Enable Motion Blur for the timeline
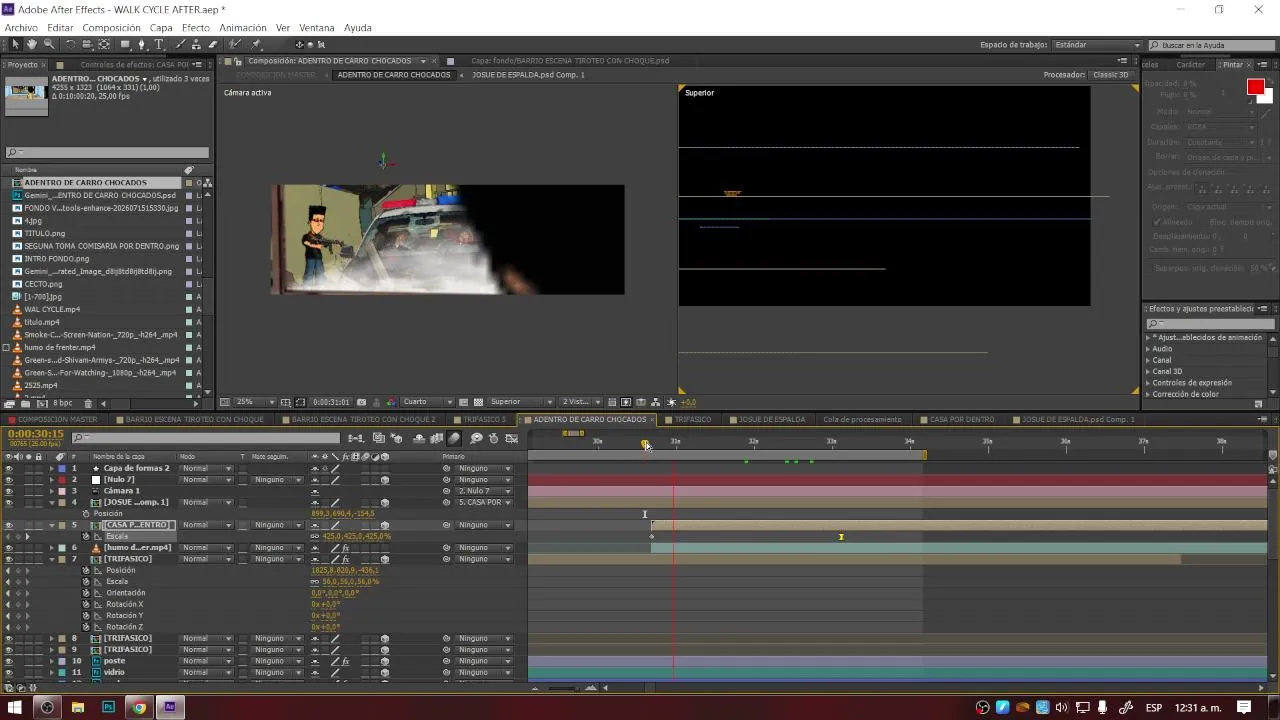Image resolution: width=1280 pixels, height=720 pixels. [x=454, y=438]
